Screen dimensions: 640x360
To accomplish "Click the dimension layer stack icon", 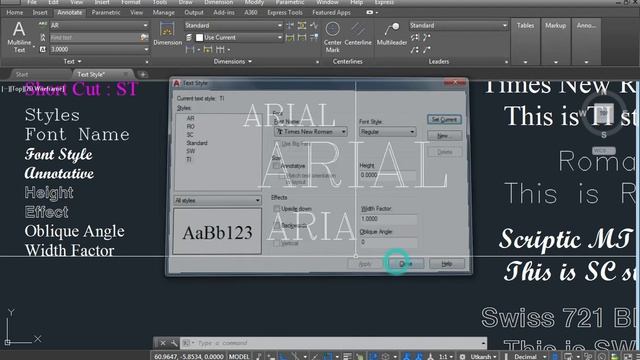I will pos(189,38).
